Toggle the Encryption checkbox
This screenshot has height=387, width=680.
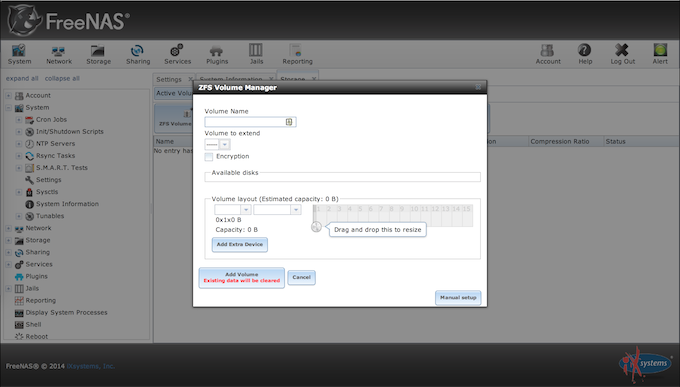pyautogui.click(x=209, y=157)
